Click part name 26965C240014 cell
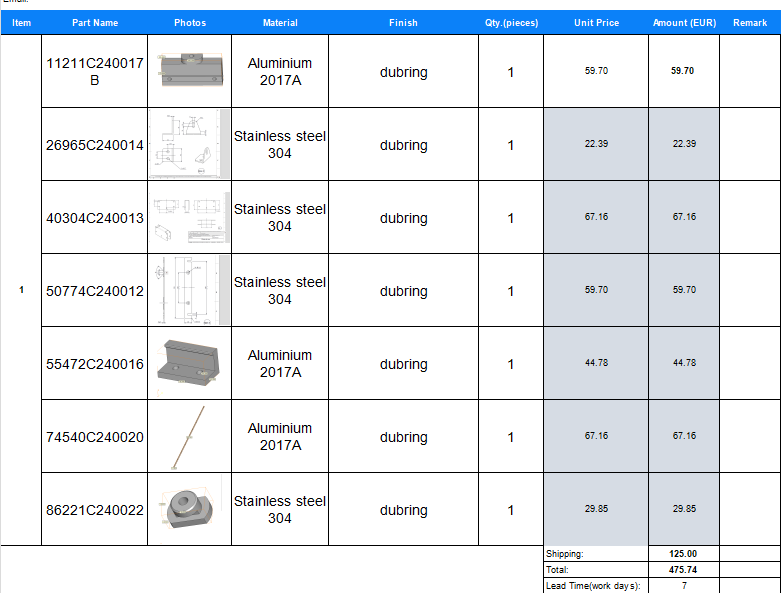This screenshot has width=781, height=593. point(95,144)
